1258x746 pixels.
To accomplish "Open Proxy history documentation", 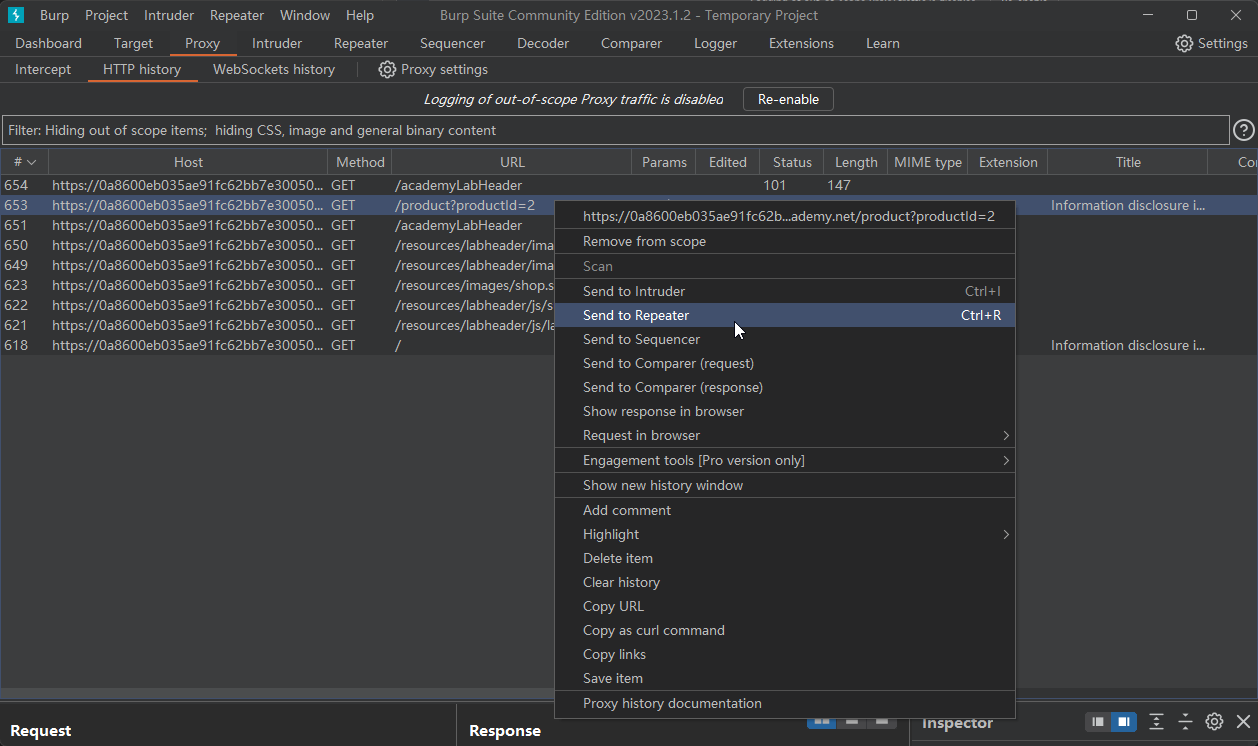I will point(785,703).
